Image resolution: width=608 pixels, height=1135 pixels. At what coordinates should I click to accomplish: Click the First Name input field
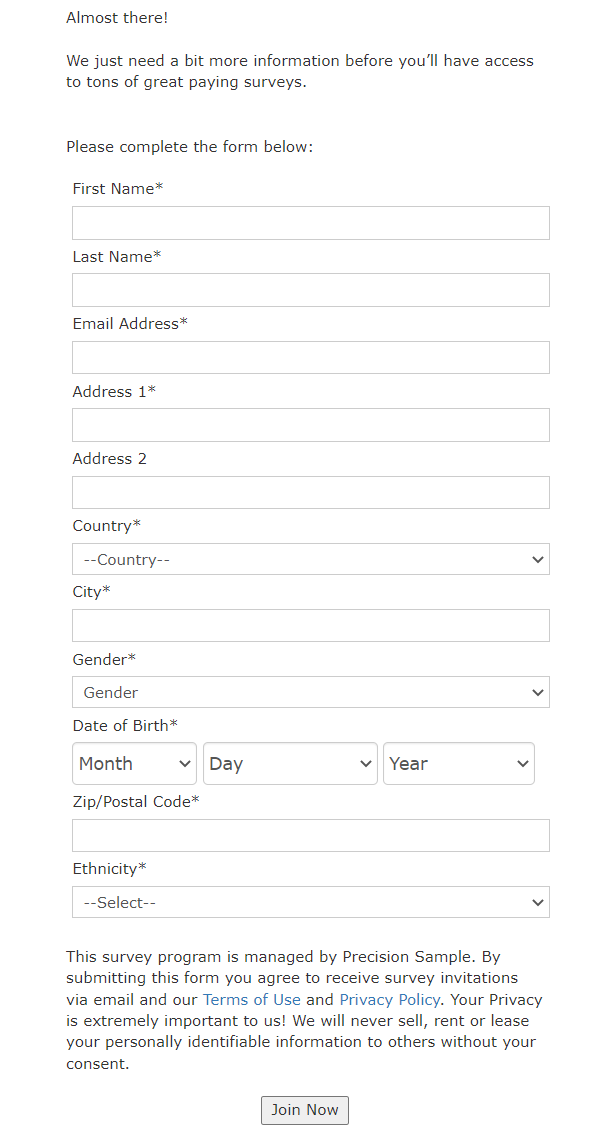(x=310, y=223)
